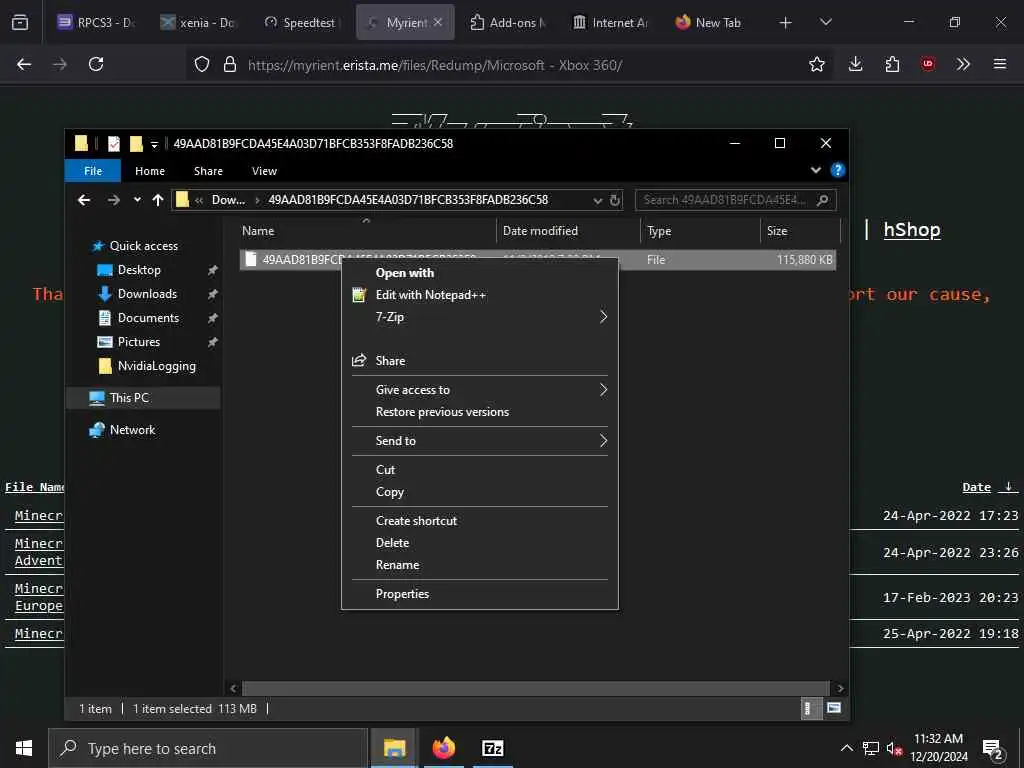The image size is (1024, 768).
Task: Expand address bar history dropdown
Action: pos(598,200)
